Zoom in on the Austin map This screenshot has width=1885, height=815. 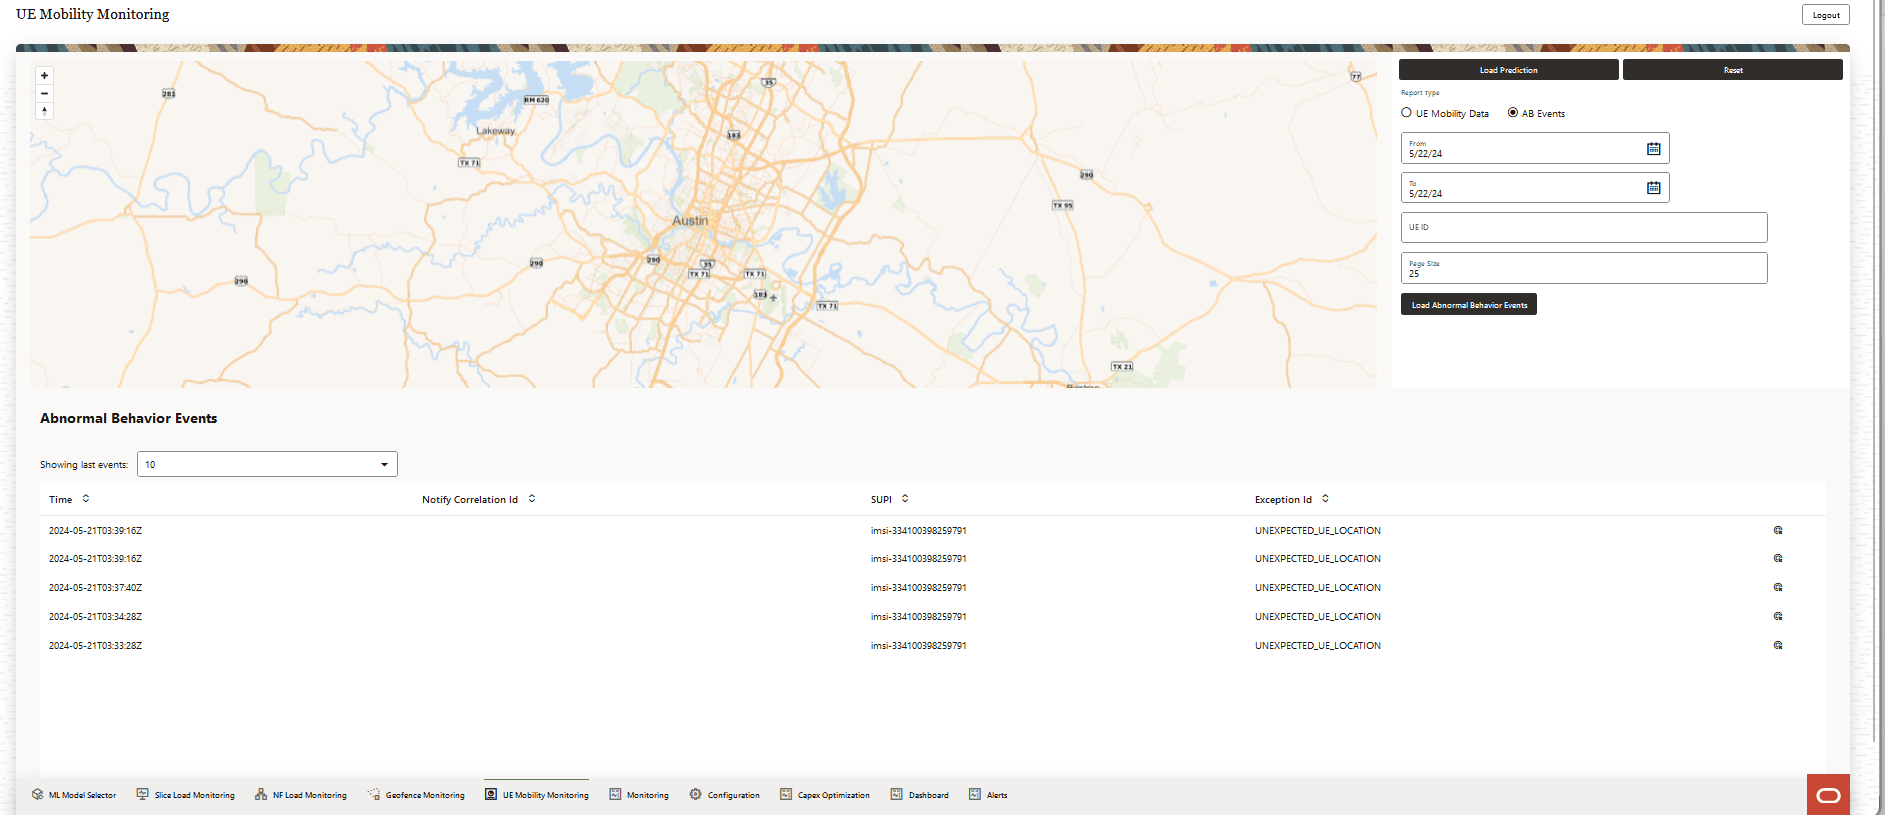[44, 76]
